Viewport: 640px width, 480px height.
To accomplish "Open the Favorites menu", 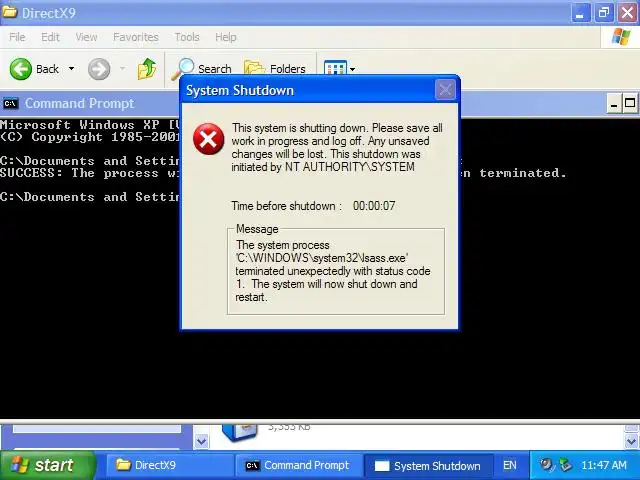I will coord(136,37).
